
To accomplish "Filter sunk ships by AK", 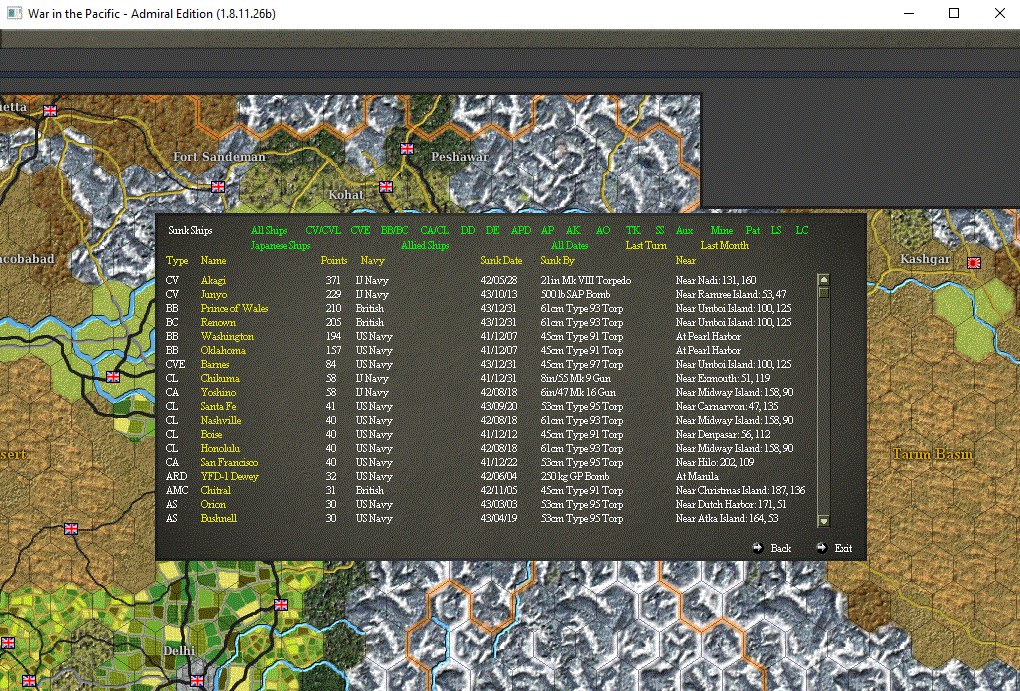I will pyautogui.click(x=573, y=230).
